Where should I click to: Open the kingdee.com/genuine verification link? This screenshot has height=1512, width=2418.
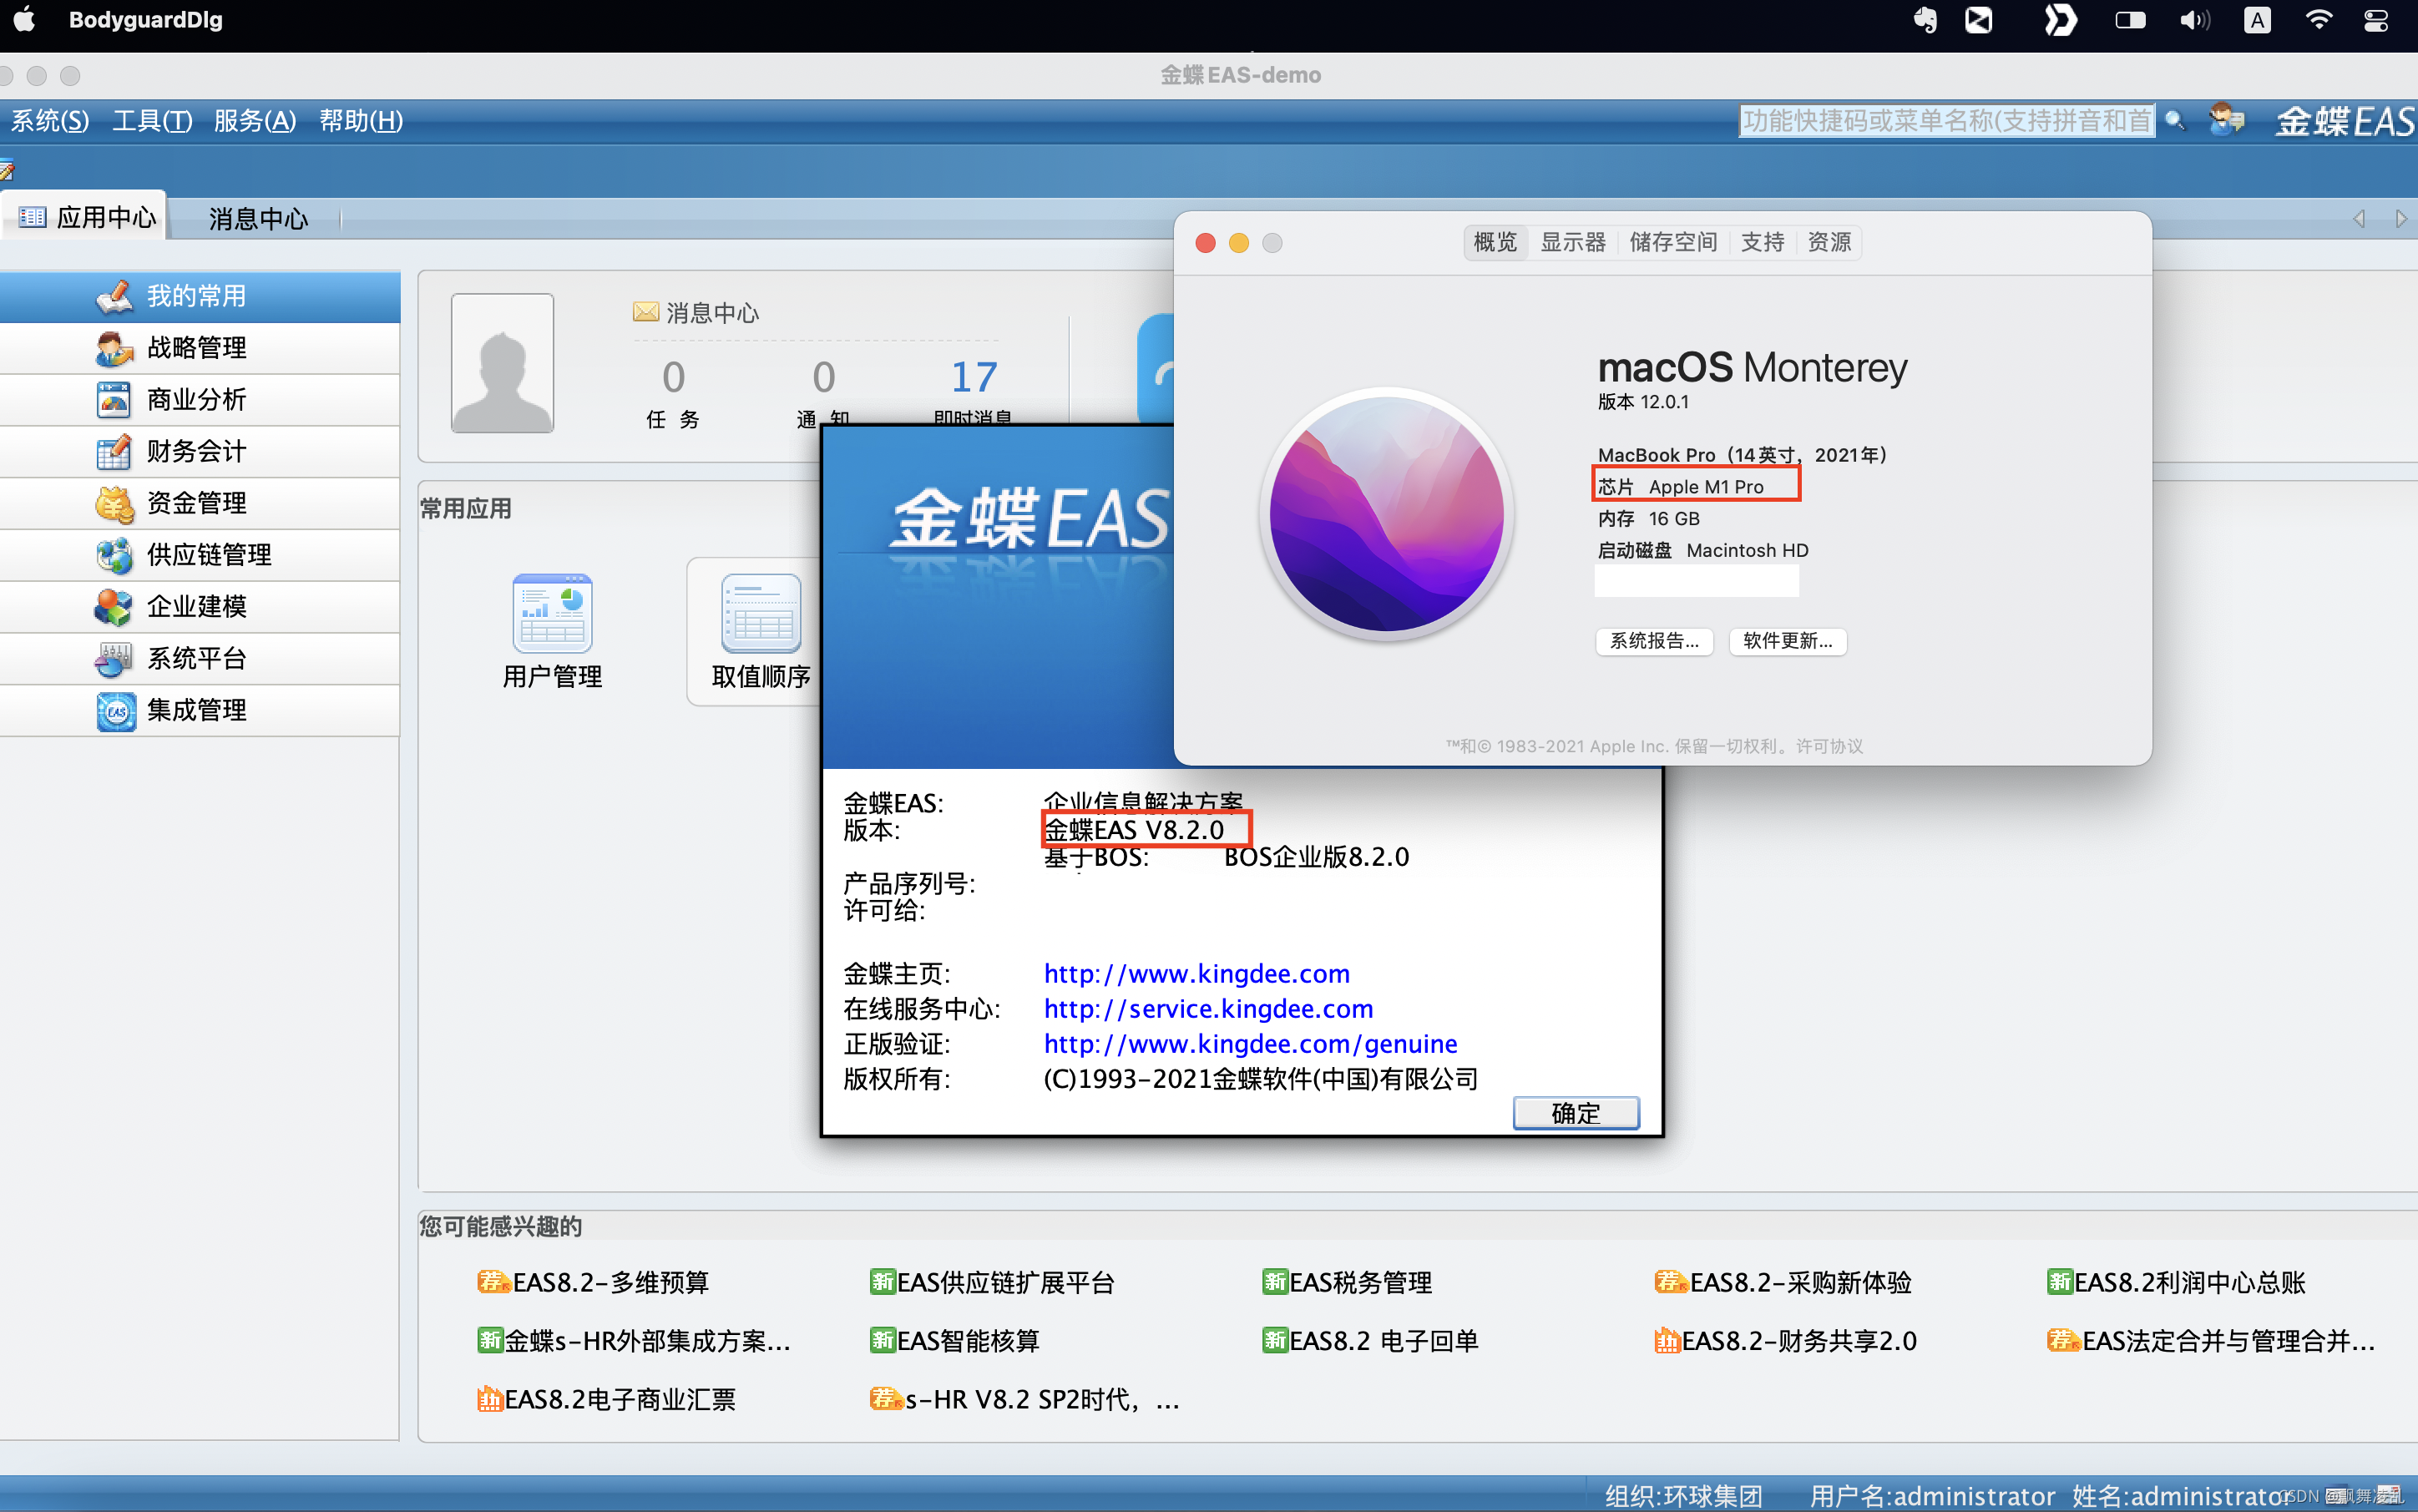tap(1250, 1044)
